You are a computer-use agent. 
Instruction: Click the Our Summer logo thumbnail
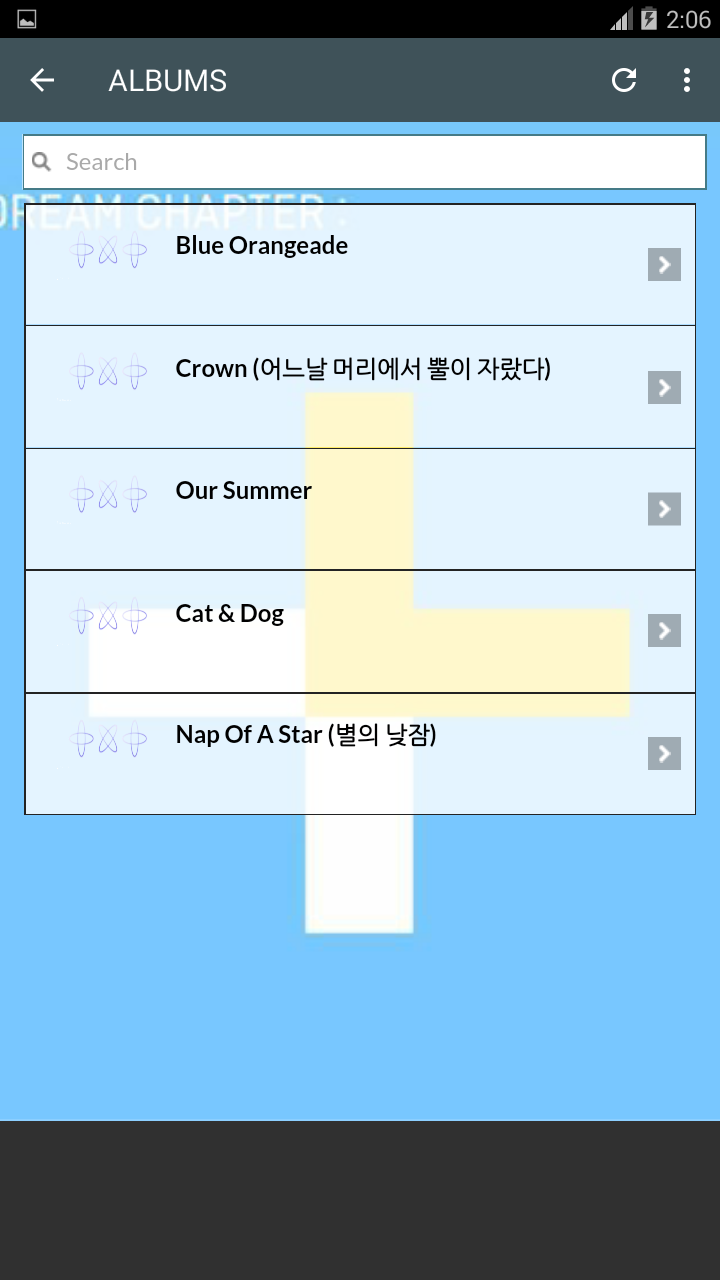coord(109,496)
